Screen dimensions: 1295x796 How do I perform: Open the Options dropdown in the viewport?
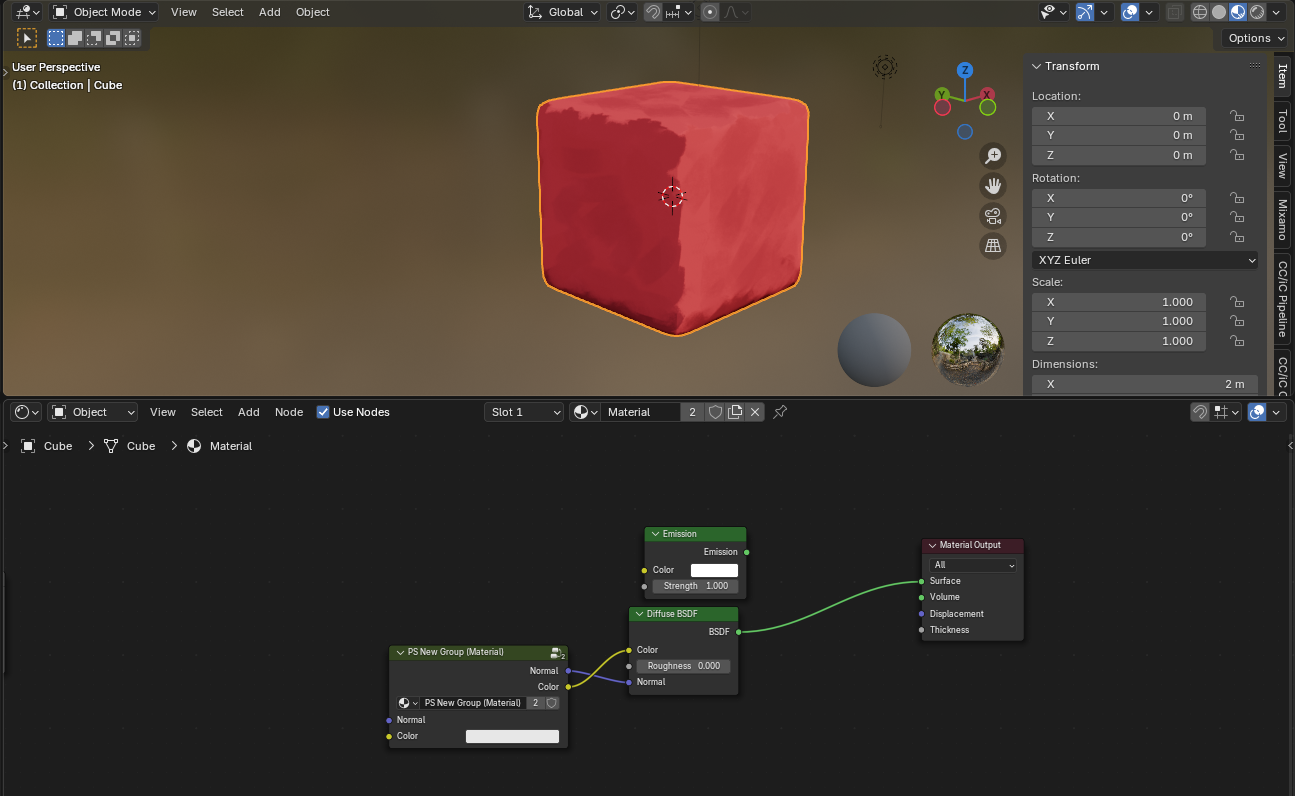click(x=1255, y=38)
